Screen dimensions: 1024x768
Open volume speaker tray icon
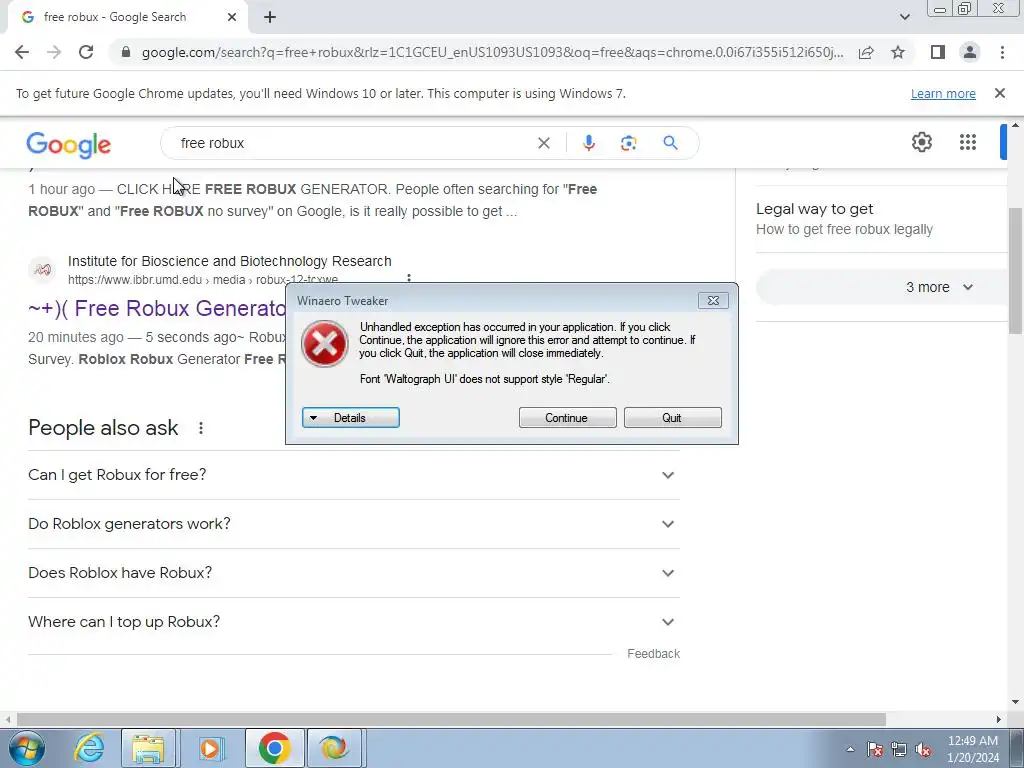pyautogui.click(x=923, y=749)
